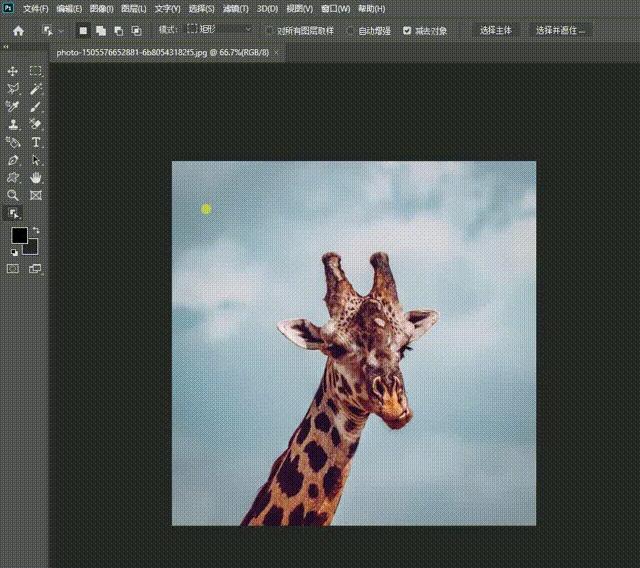This screenshot has width=640, height=568.
Task: Select the Brush tool
Action: click(x=36, y=106)
